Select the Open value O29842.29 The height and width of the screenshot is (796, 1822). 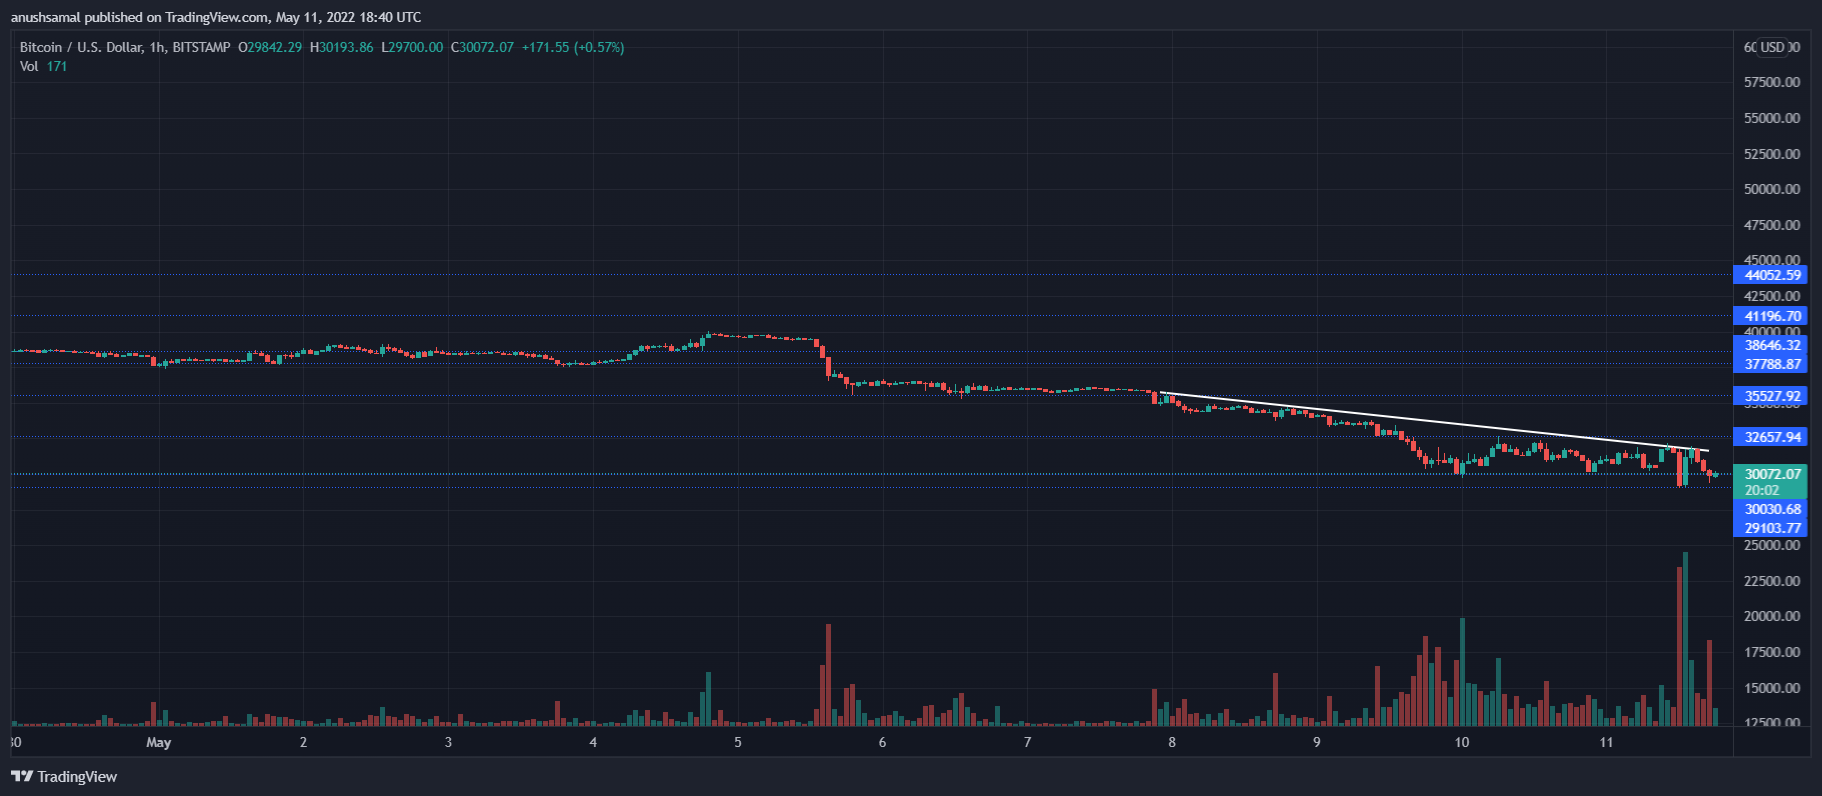(x=270, y=47)
